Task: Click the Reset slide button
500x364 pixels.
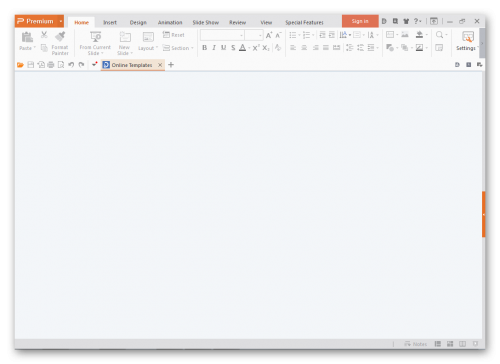Action: 173,35
